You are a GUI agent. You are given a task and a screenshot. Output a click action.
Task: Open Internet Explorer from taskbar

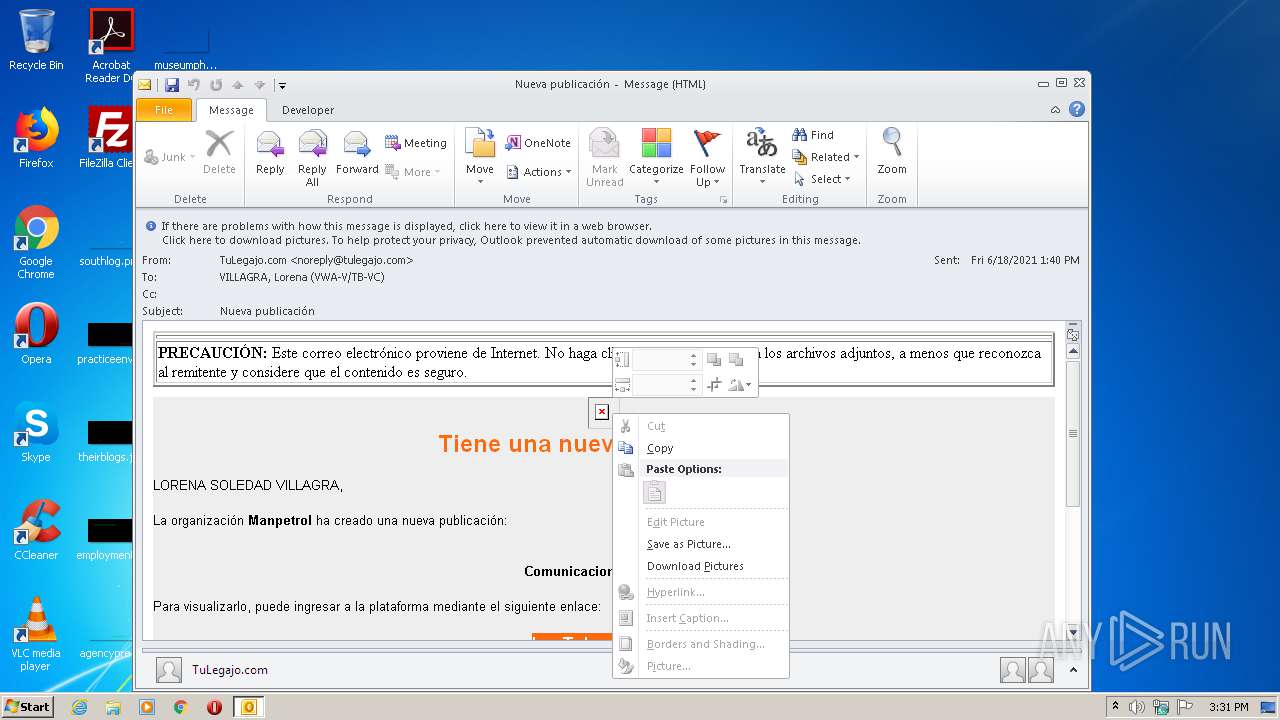click(x=79, y=707)
